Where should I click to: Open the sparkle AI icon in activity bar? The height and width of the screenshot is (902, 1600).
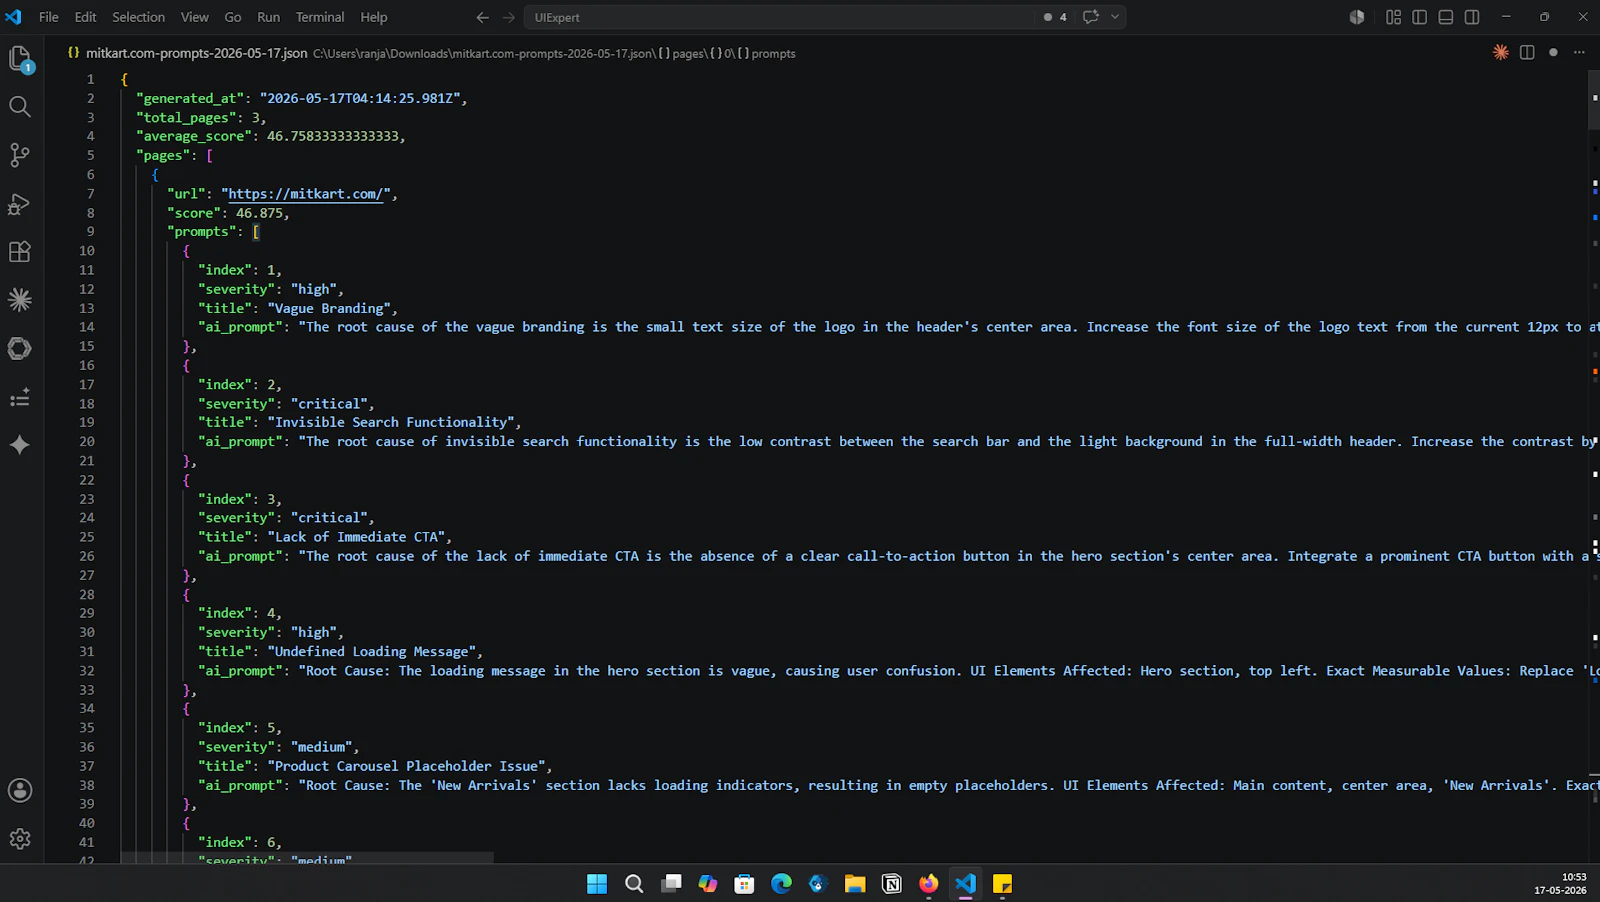20,445
